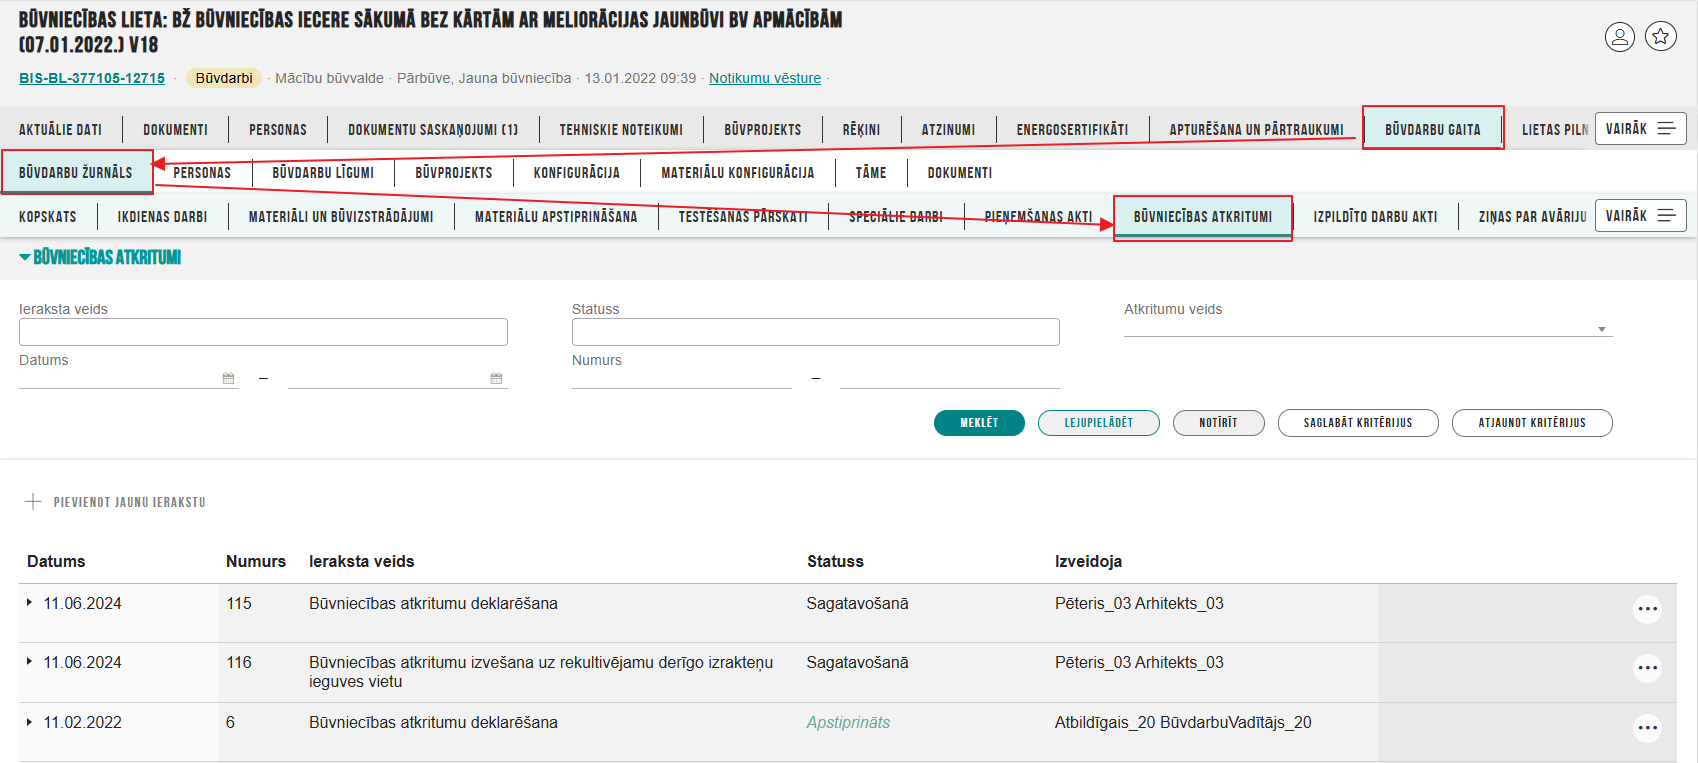1698x763 pixels.
Task: Open the Ieraksta veids selector
Action: click(x=263, y=332)
